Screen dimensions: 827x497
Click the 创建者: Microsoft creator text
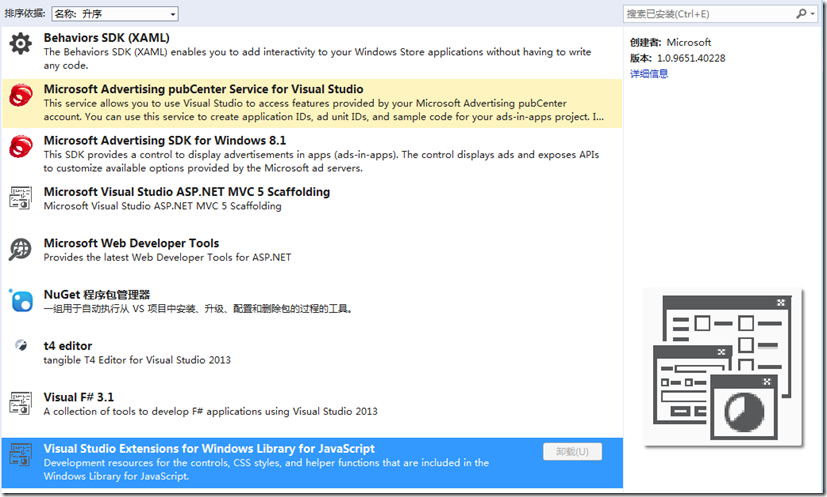point(670,42)
